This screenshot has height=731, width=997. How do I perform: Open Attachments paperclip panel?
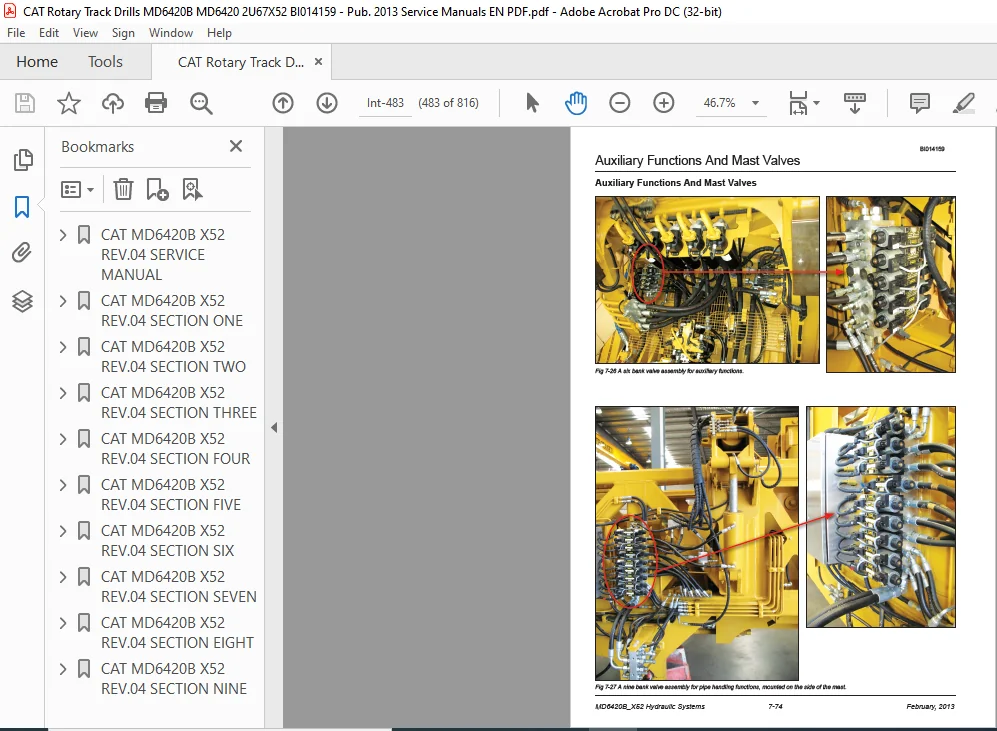pyautogui.click(x=22, y=253)
